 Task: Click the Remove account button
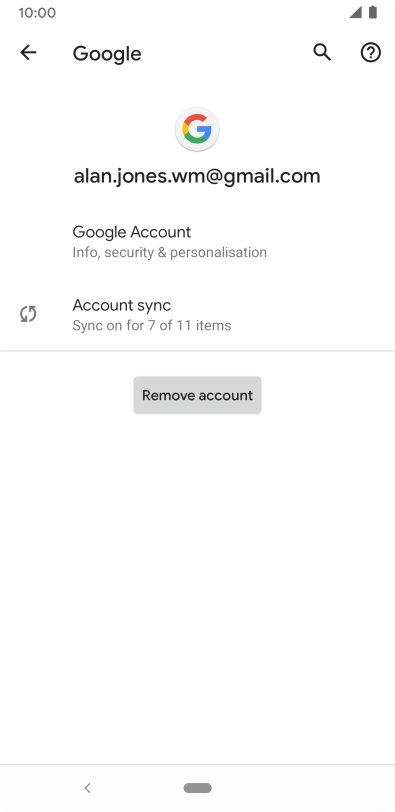pos(197,395)
